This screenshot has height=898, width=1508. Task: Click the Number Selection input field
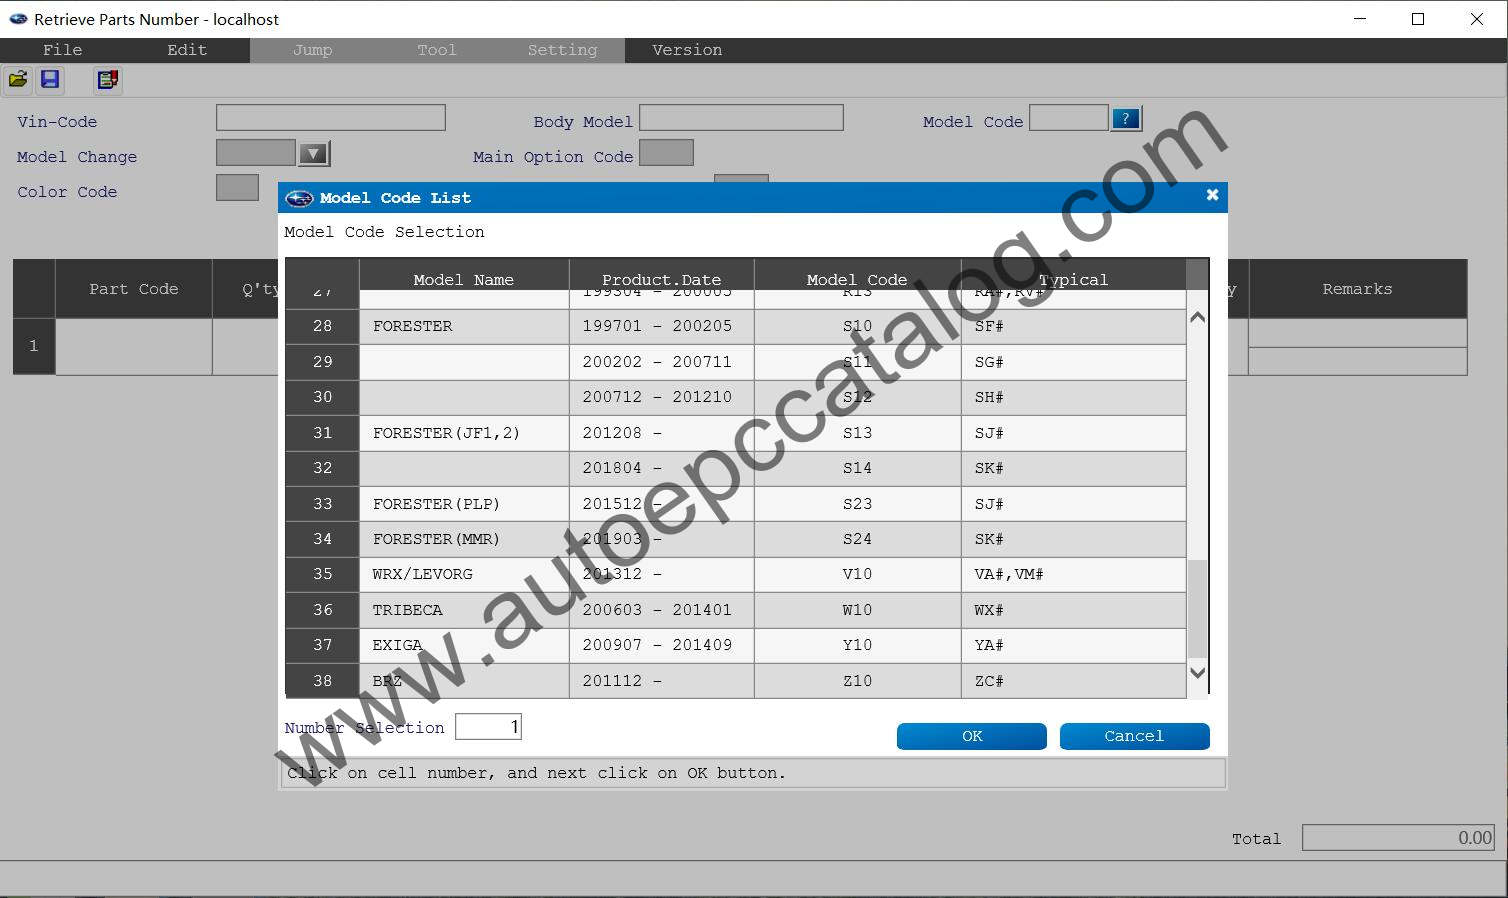click(x=488, y=727)
